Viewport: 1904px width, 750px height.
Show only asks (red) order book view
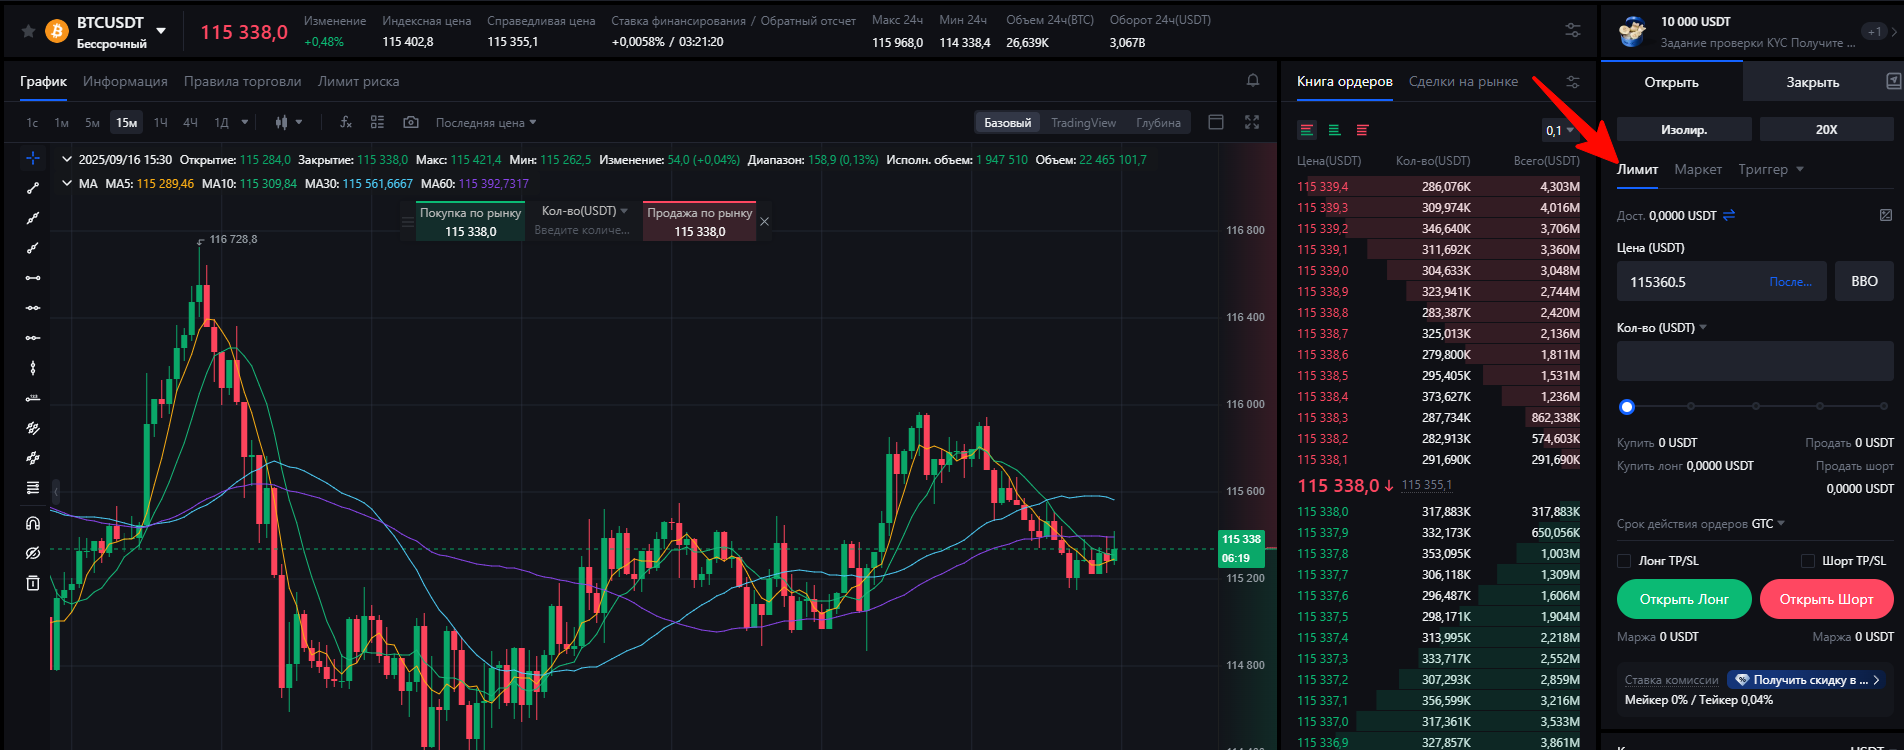pyautogui.click(x=1362, y=130)
